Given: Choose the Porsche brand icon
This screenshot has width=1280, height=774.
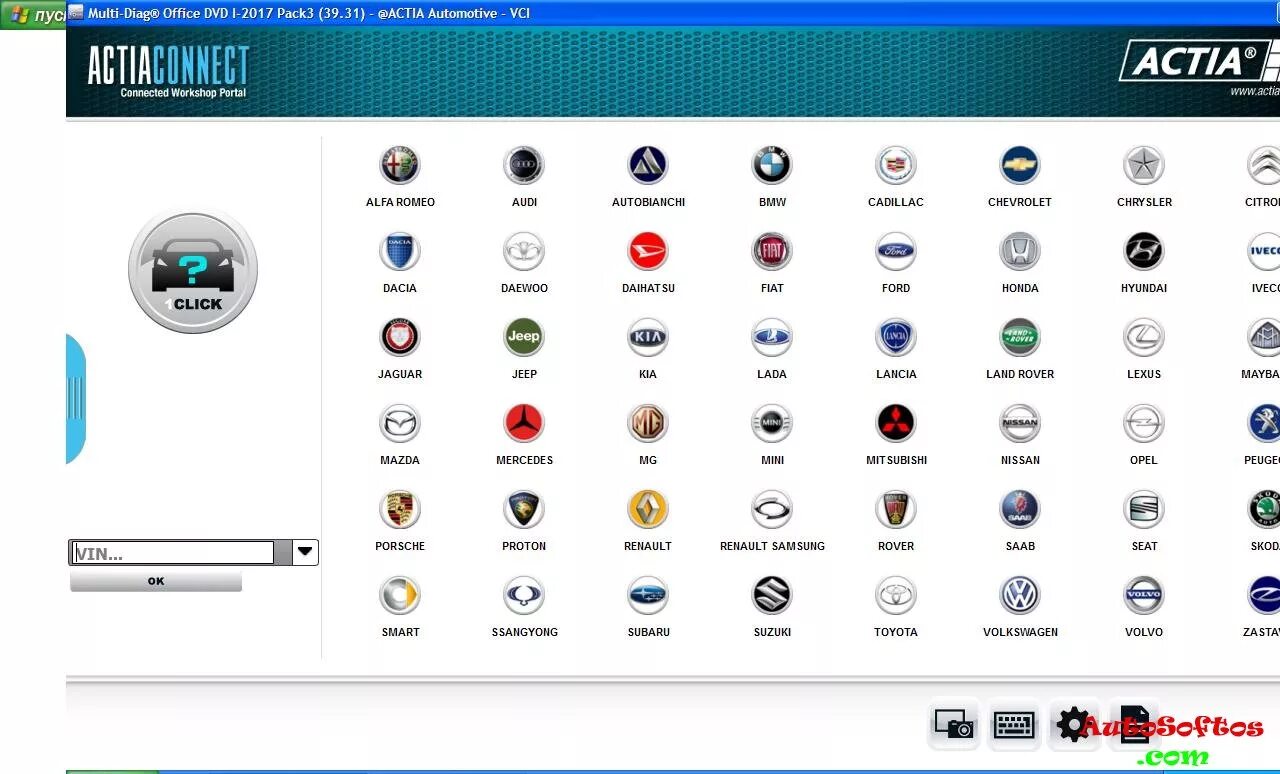Looking at the screenshot, I should coord(400,509).
